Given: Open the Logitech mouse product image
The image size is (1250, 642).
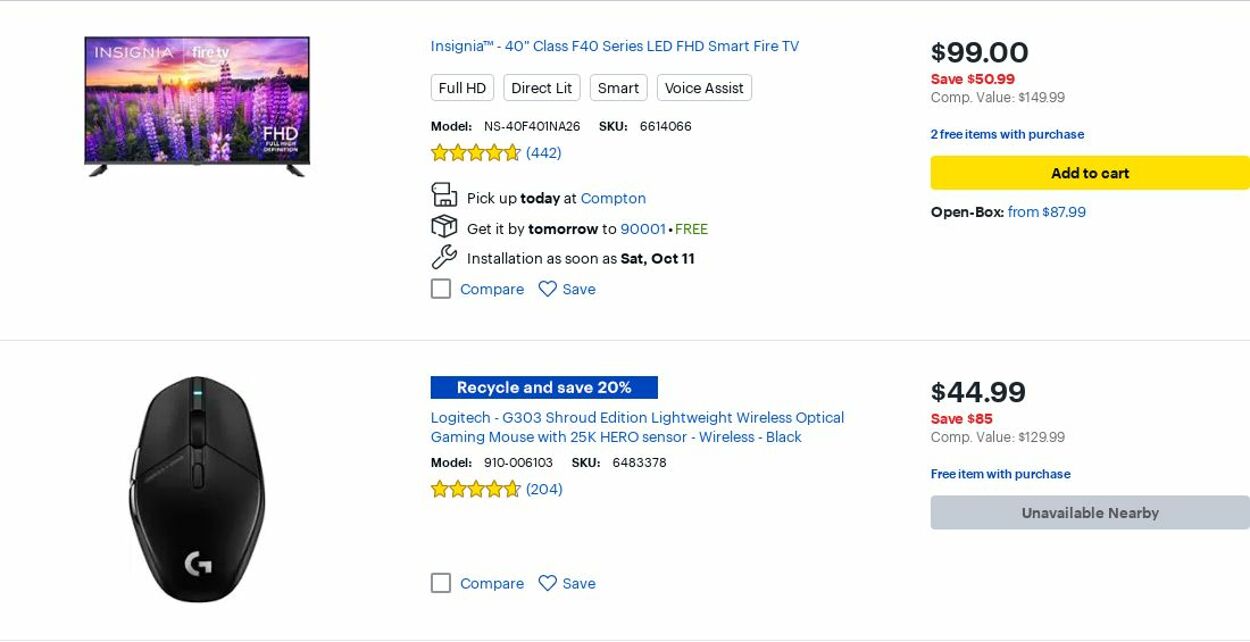Looking at the screenshot, I should (197, 489).
